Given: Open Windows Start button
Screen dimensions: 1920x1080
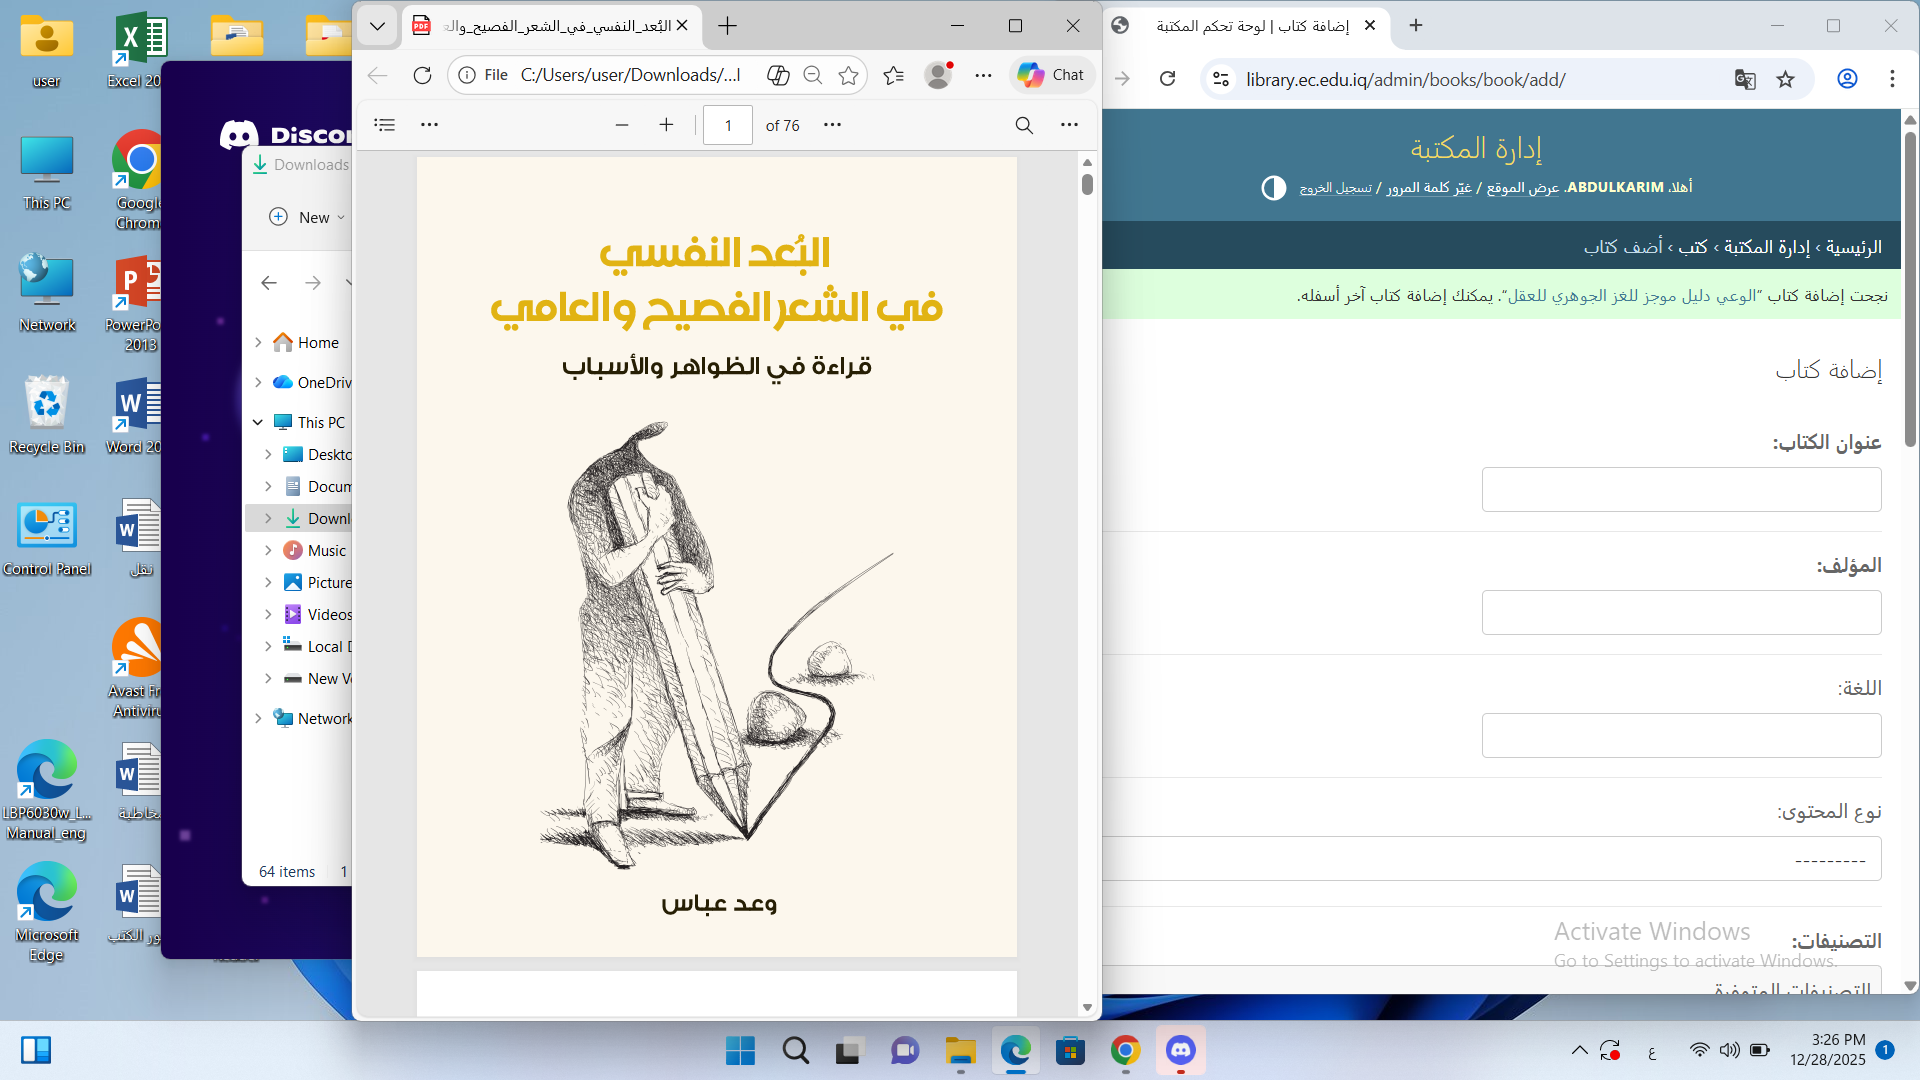Looking at the screenshot, I should click(x=741, y=1051).
